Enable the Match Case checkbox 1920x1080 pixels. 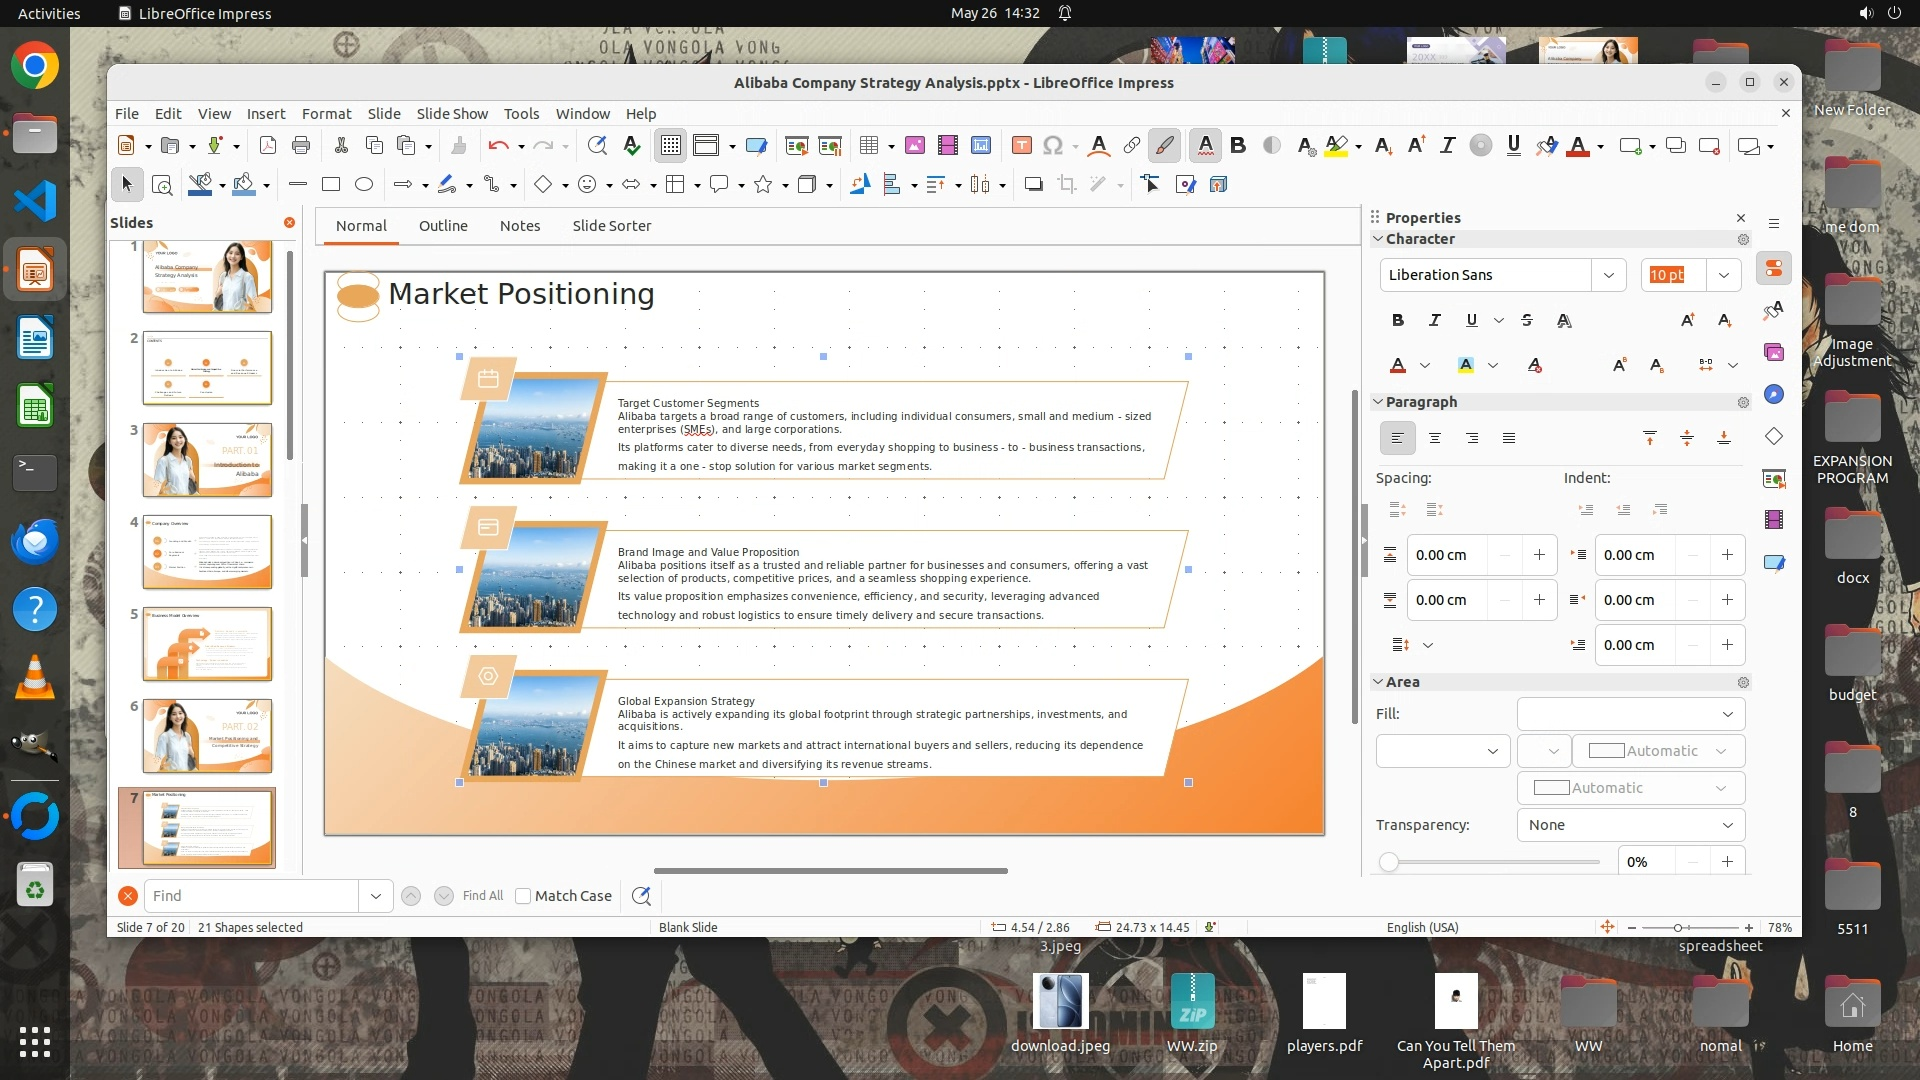[x=523, y=896]
